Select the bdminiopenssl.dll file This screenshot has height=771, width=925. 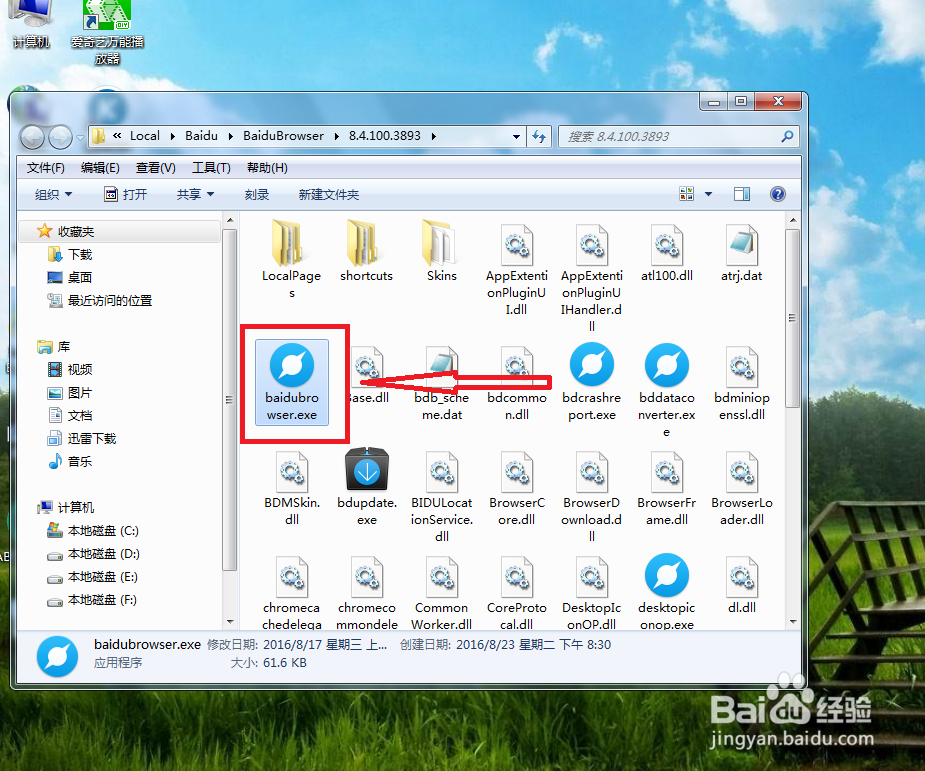tap(742, 382)
